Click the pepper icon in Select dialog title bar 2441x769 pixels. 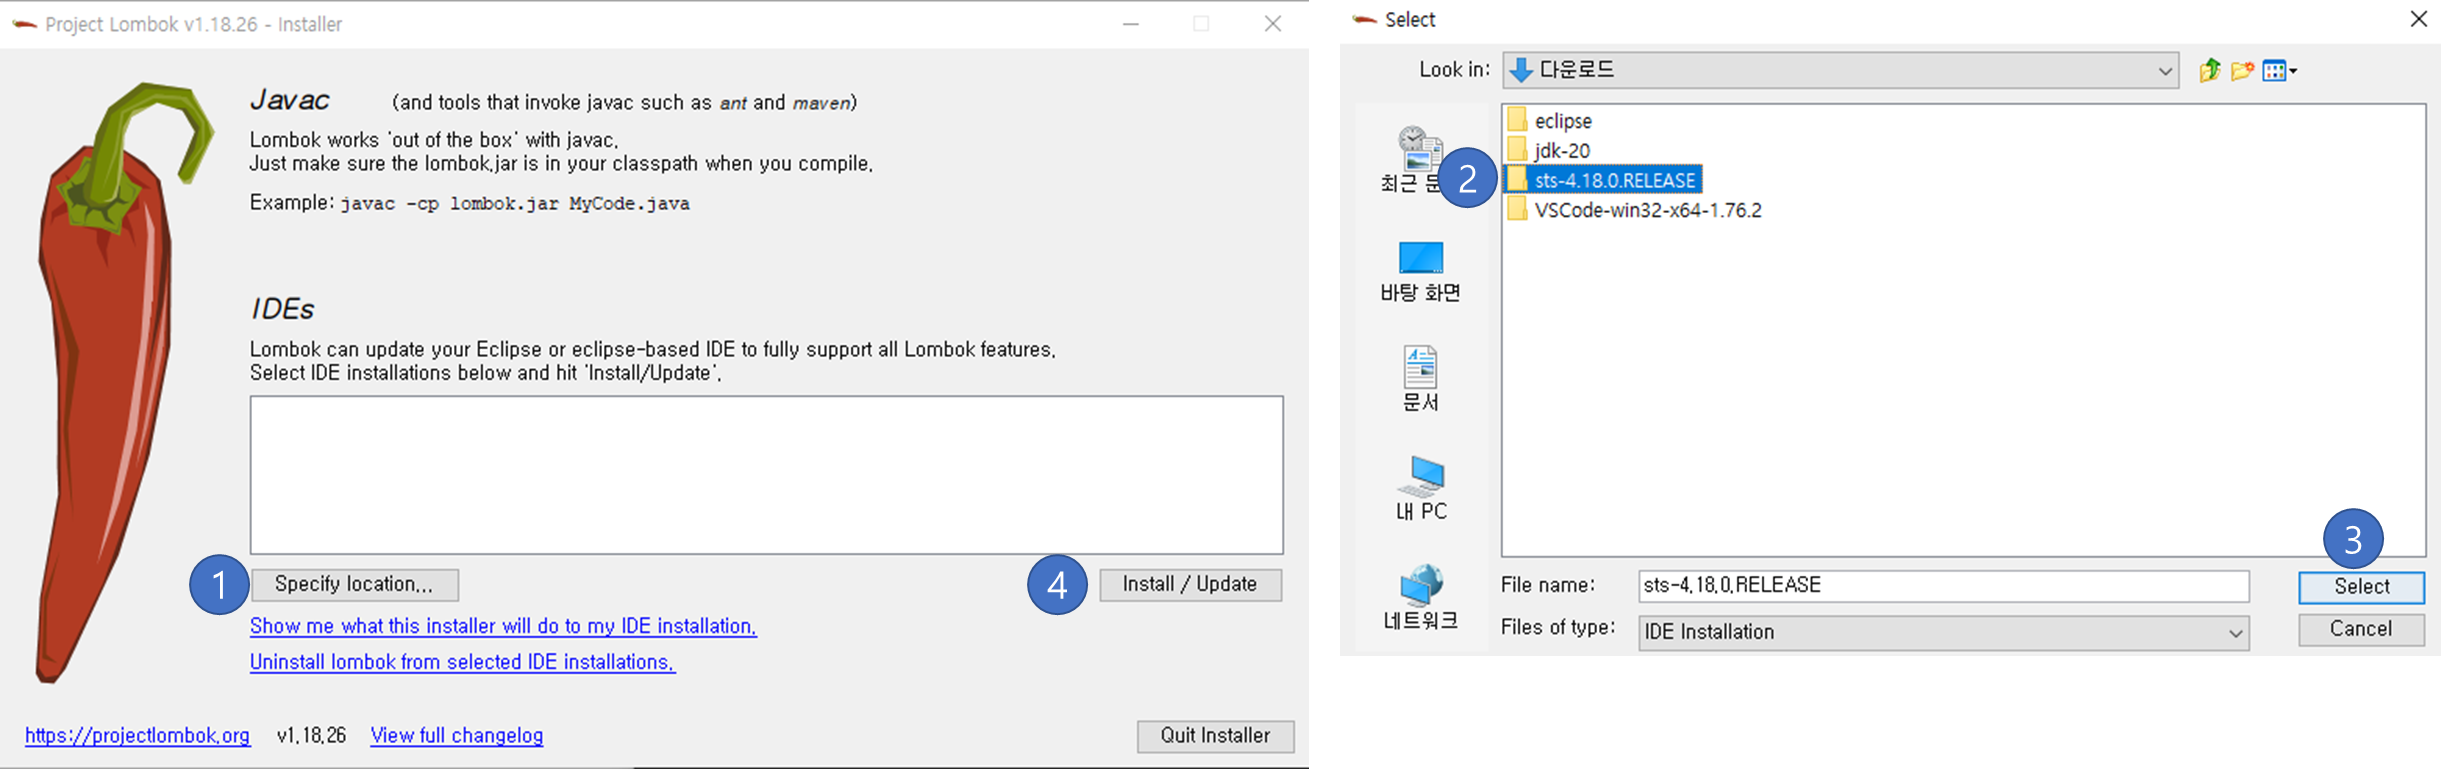1364,20
